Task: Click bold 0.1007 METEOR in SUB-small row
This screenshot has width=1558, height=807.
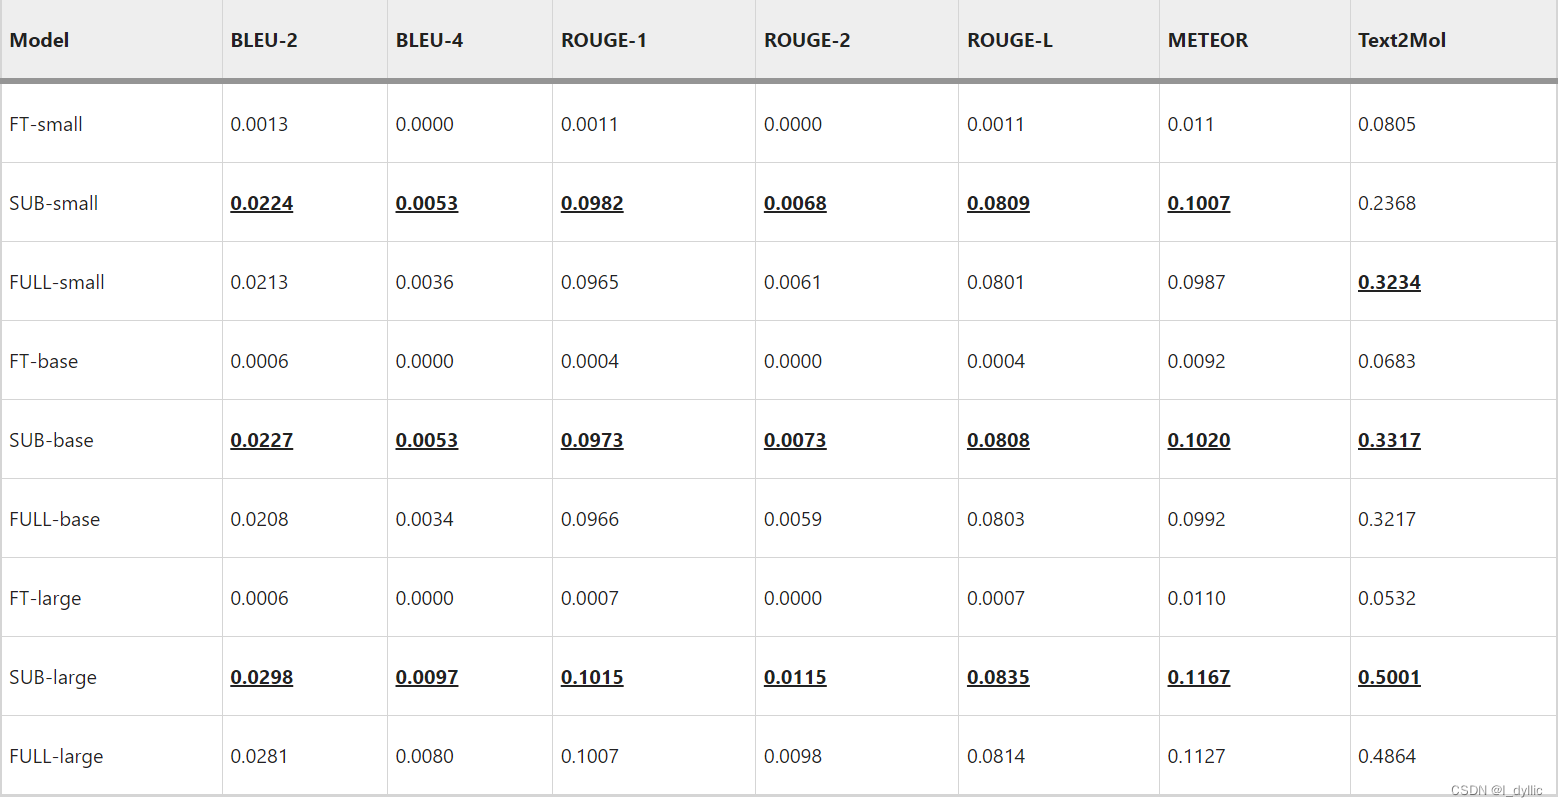Action: [1199, 203]
